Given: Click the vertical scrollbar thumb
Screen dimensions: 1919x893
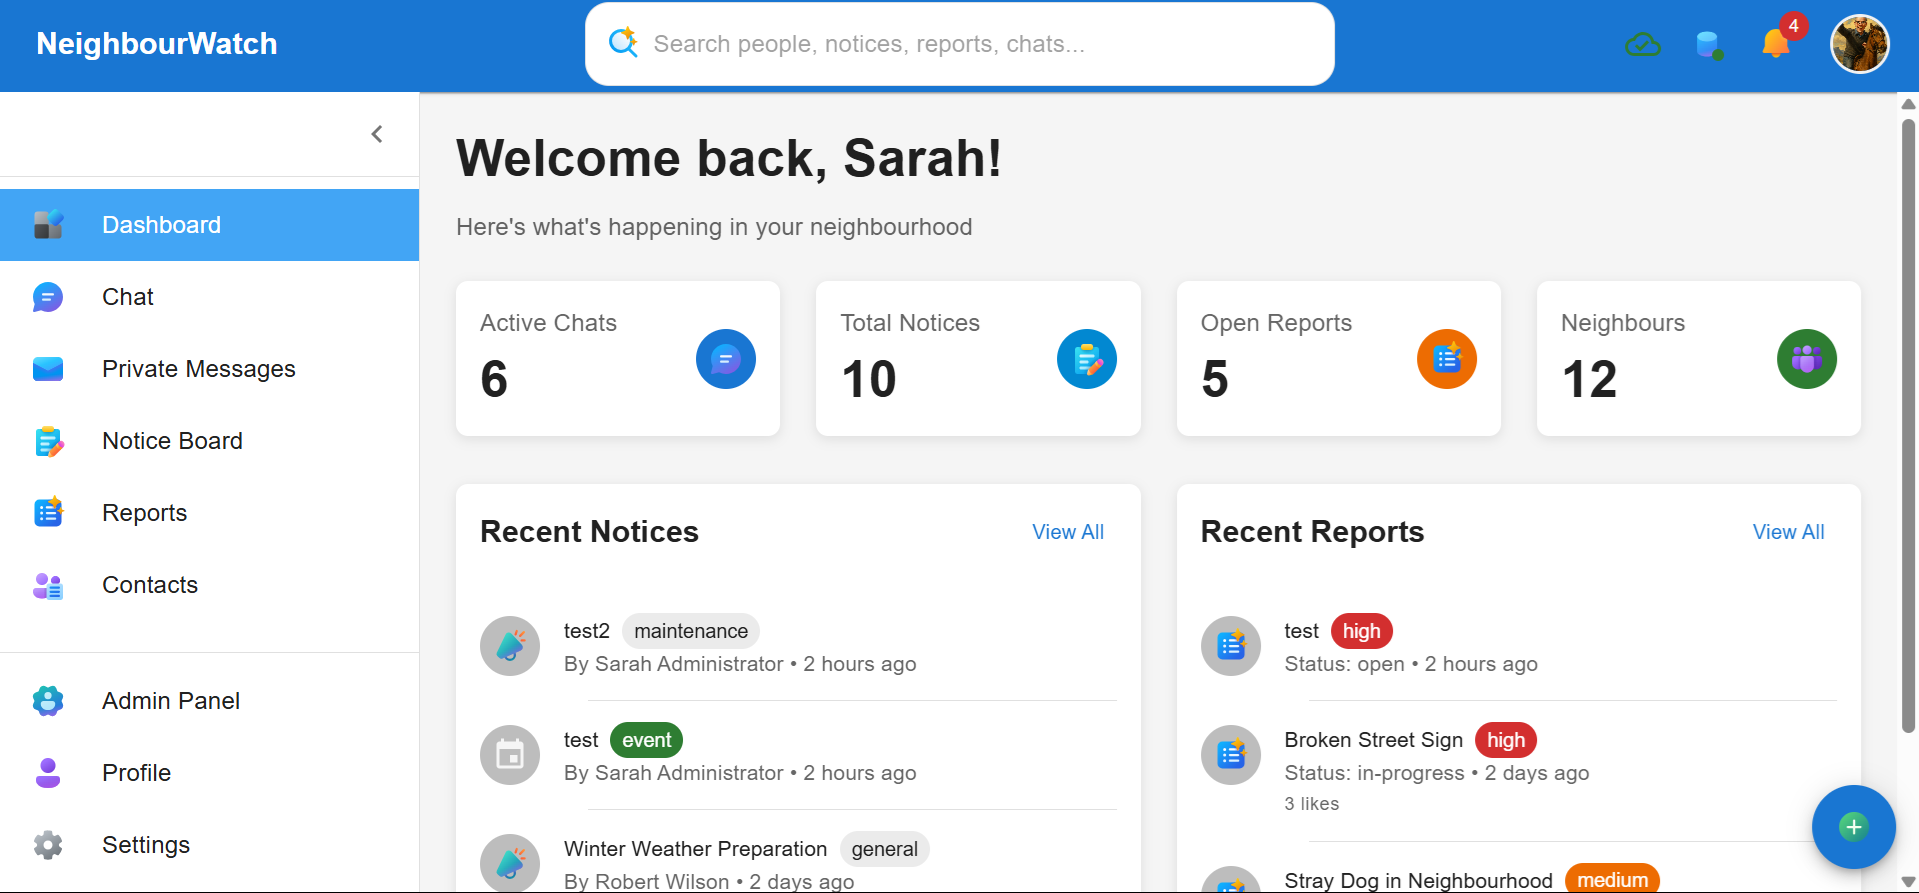Looking at the screenshot, I should tap(1908, 426).
